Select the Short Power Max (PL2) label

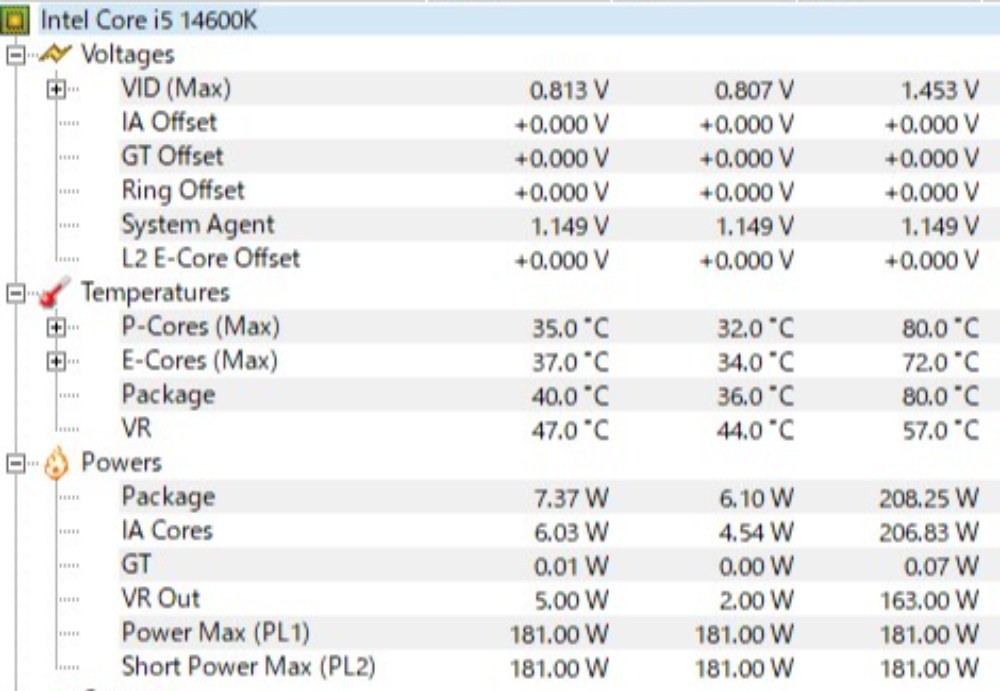249,667
